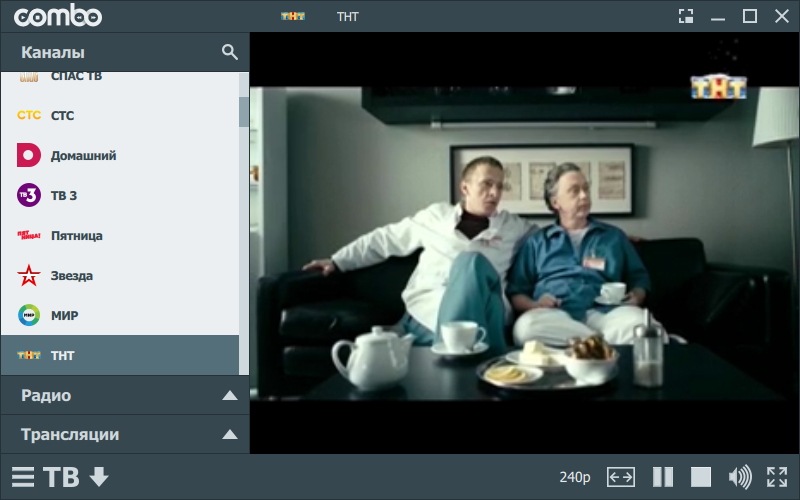This screenshot has width=800, height=500.
Task: Click the МИР round logo icon
Action: tap(29, 315)
